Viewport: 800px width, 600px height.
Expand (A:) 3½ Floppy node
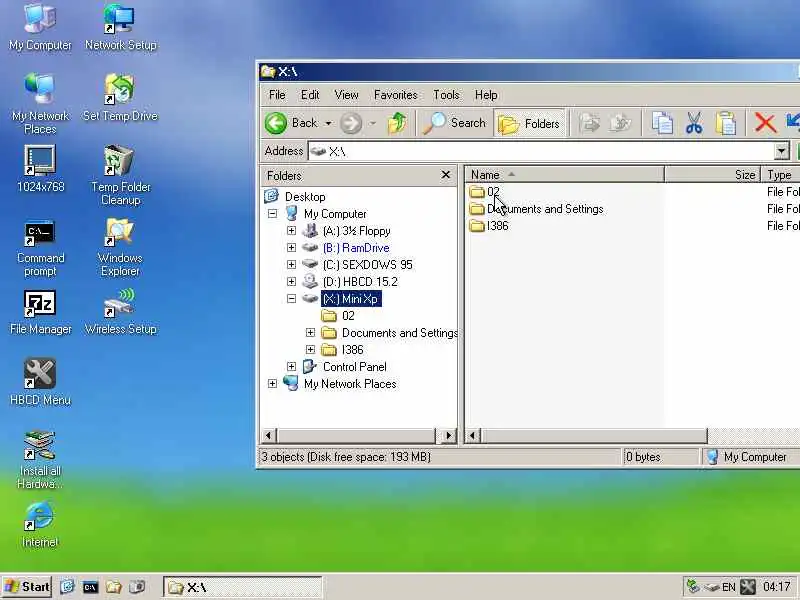coord(291,231)
